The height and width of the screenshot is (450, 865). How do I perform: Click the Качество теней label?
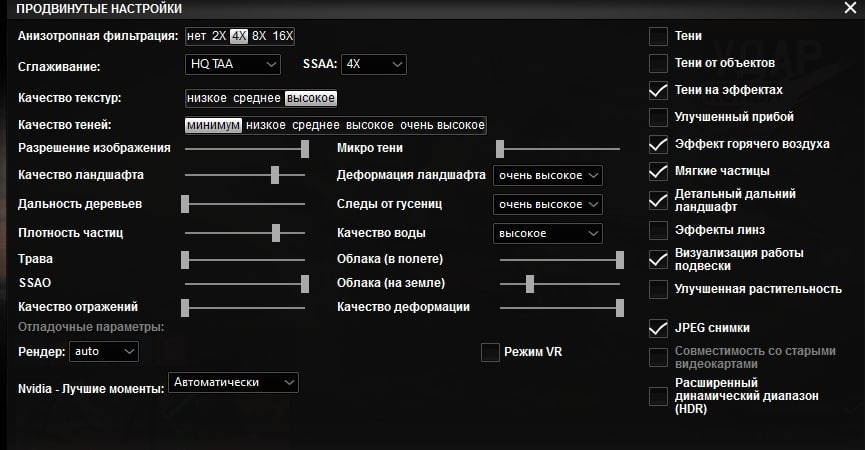(x=65, y=125)
